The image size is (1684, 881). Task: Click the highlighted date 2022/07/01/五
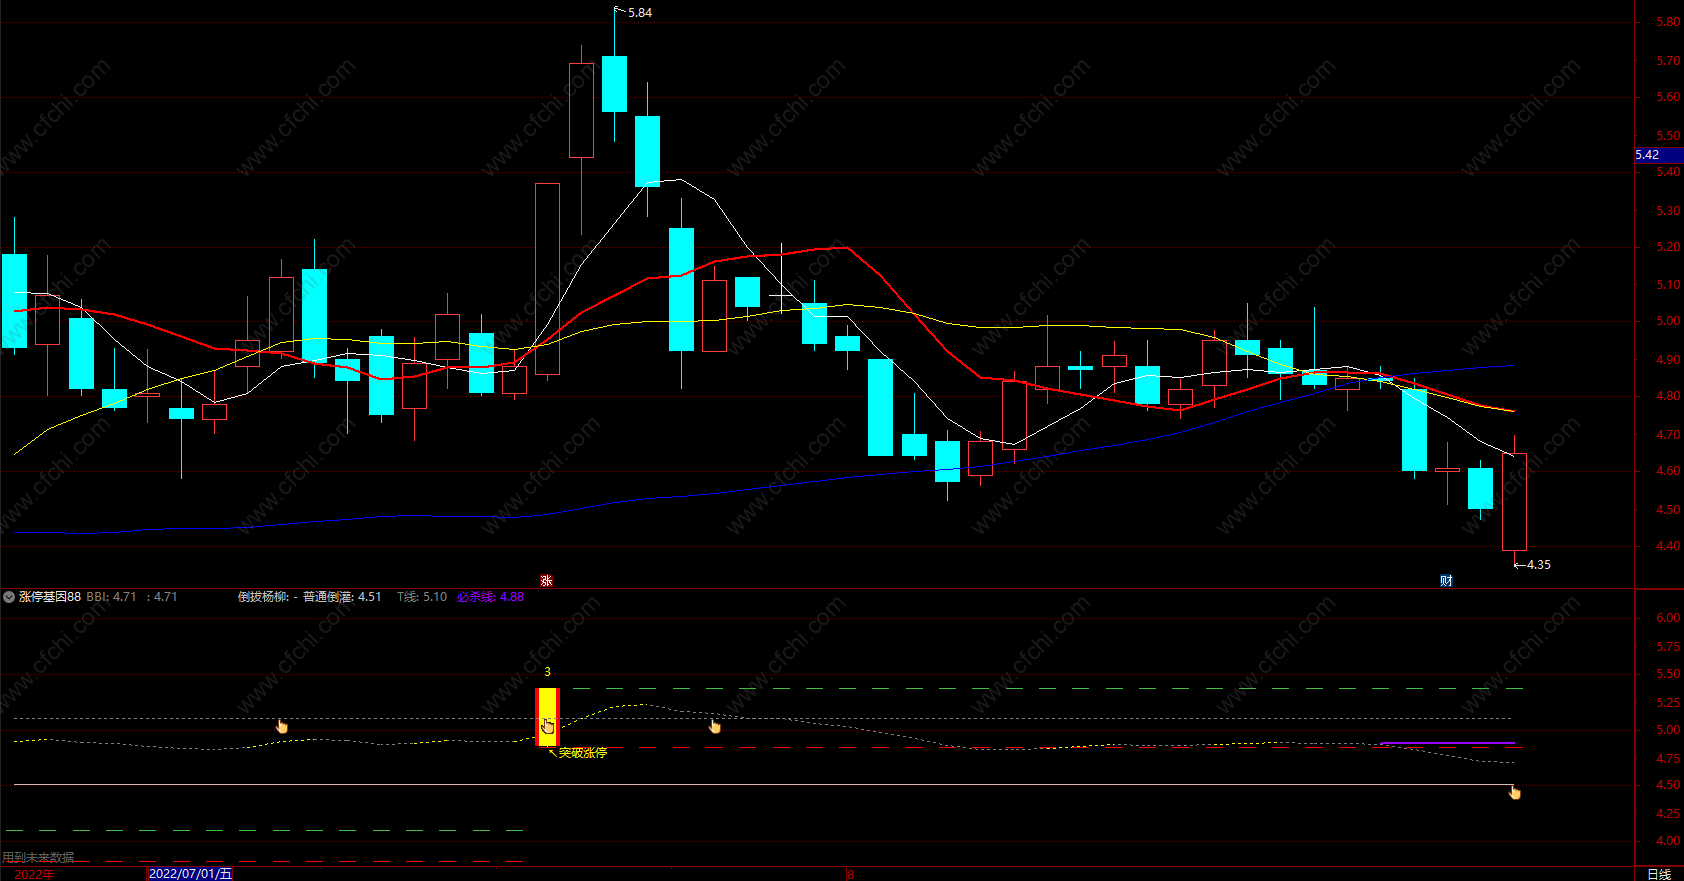coord(190,874)
